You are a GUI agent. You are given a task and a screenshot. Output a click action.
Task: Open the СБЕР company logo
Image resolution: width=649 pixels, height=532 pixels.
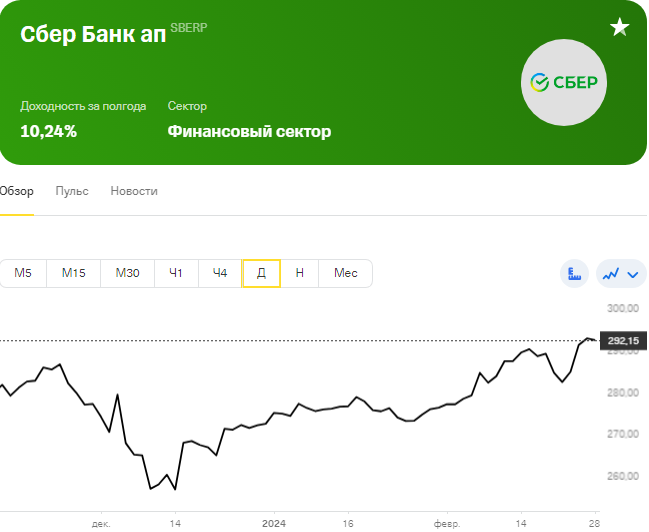coord(564,82)
